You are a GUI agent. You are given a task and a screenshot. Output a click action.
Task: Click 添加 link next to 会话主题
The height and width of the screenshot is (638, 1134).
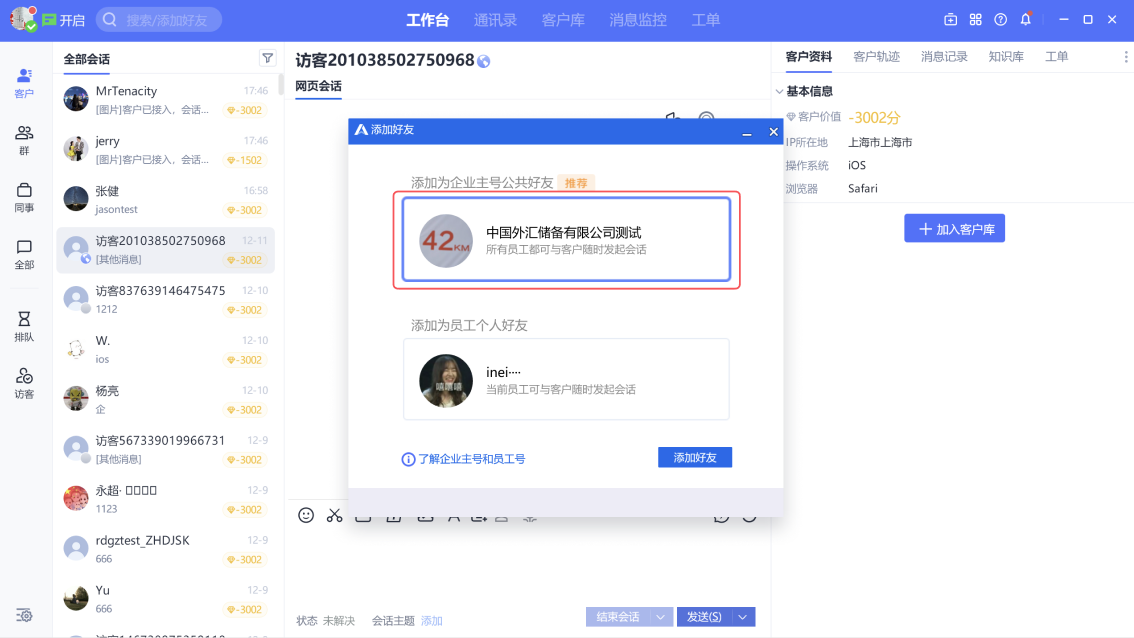point(432,621)
